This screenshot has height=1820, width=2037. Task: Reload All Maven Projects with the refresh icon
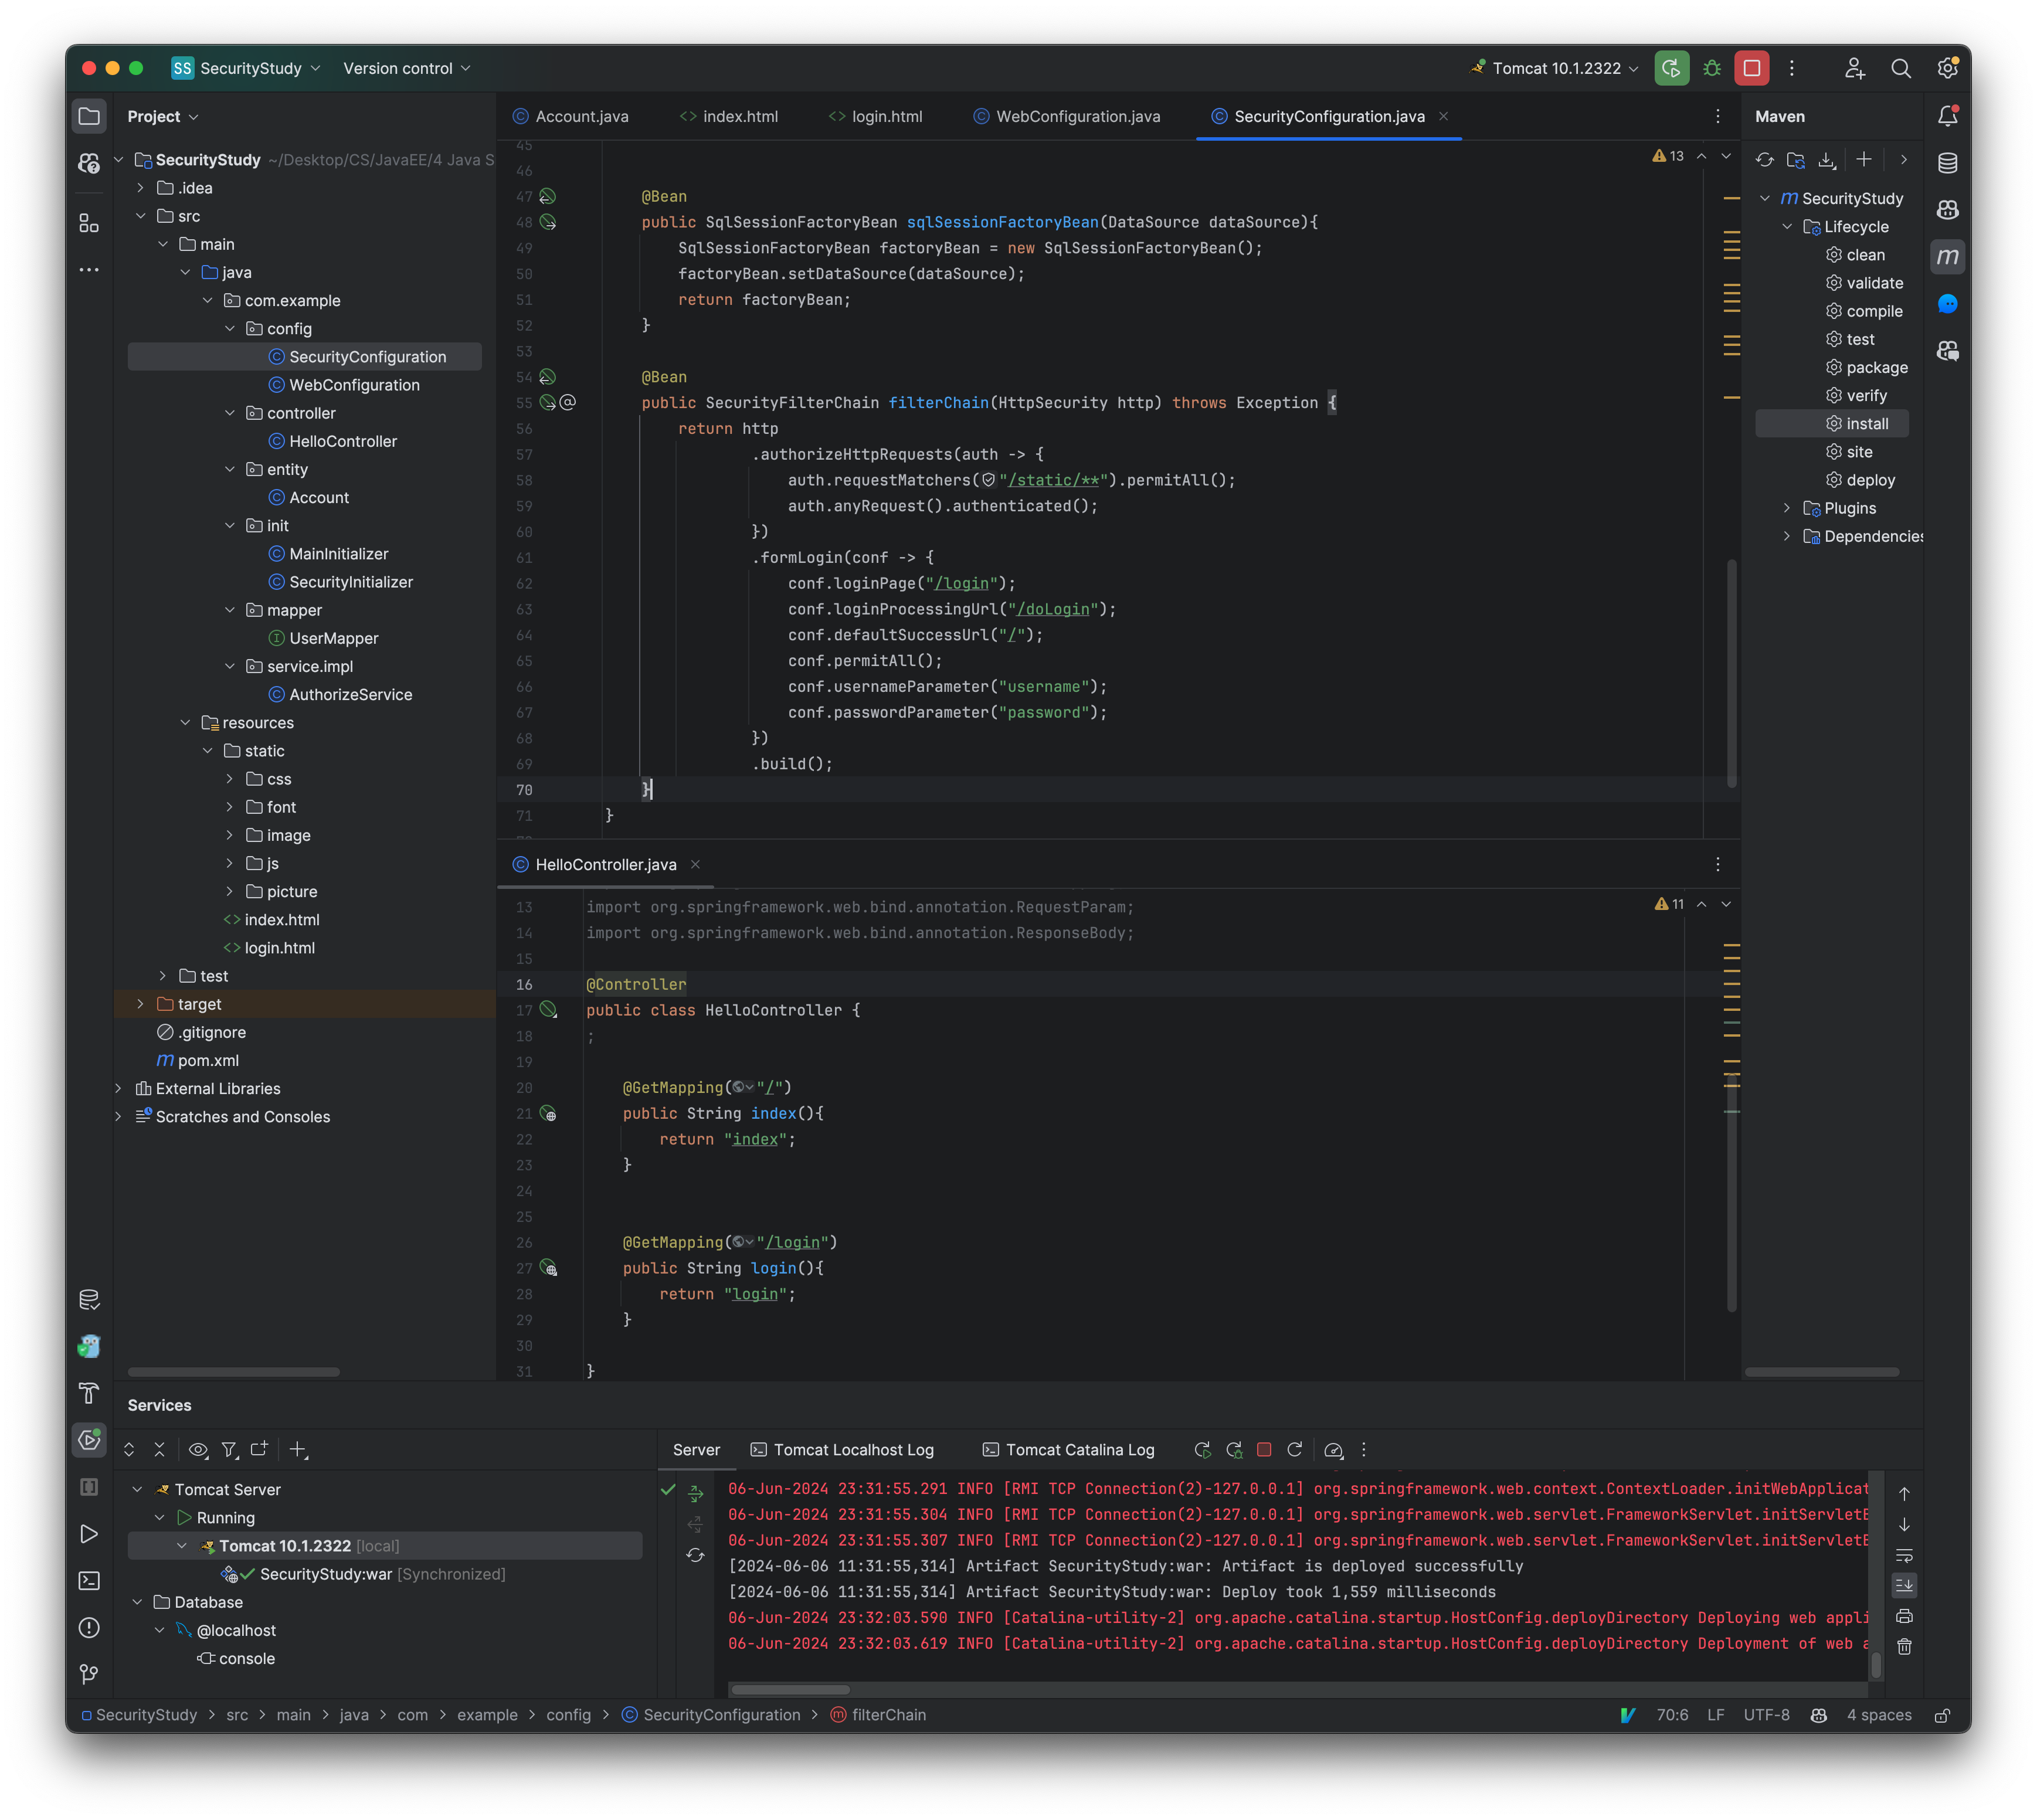1764,159
